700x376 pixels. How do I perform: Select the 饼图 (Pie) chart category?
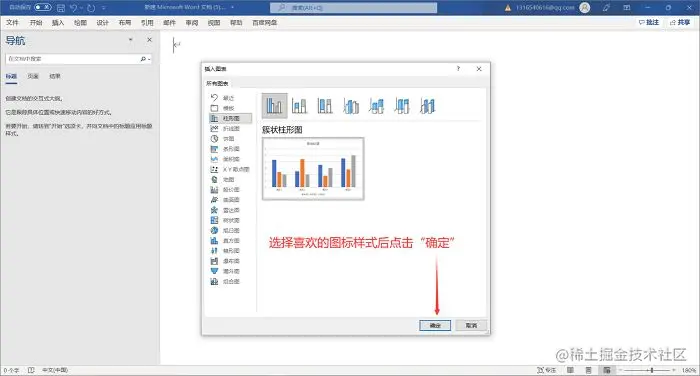click(230, 139)
